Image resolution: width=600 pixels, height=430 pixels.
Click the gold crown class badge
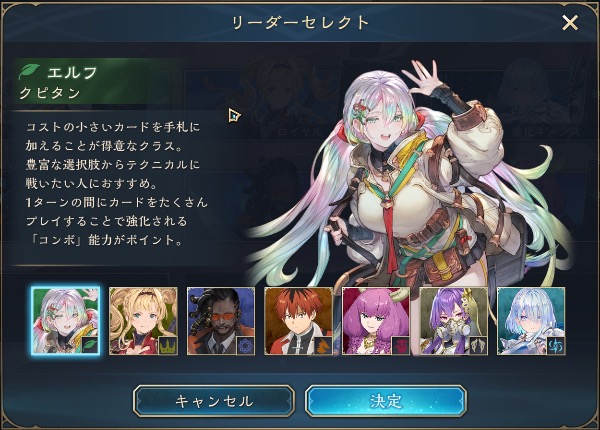[168, 346]
